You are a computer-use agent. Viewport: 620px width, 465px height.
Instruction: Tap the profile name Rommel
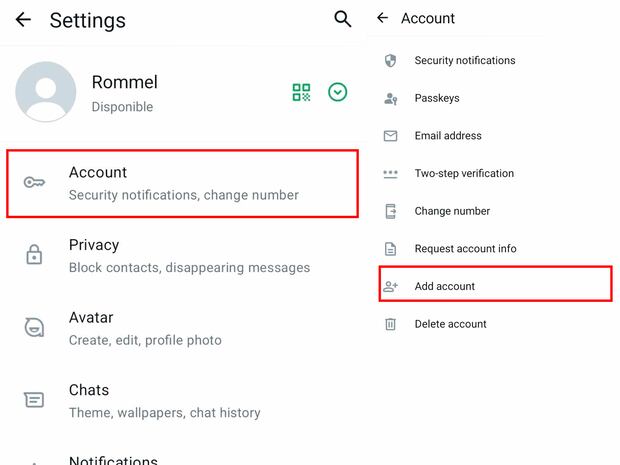(x=124, y=82)
